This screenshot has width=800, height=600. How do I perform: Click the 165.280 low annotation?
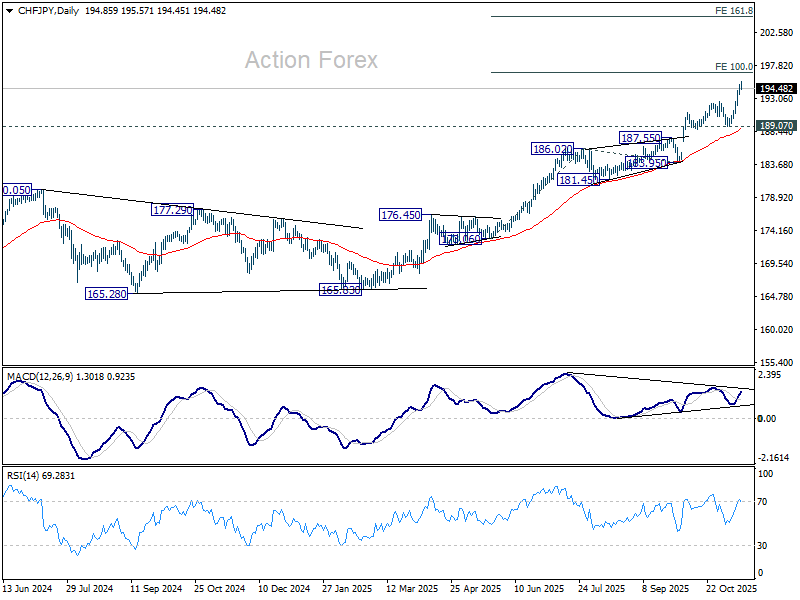click(x=105, y=294)
